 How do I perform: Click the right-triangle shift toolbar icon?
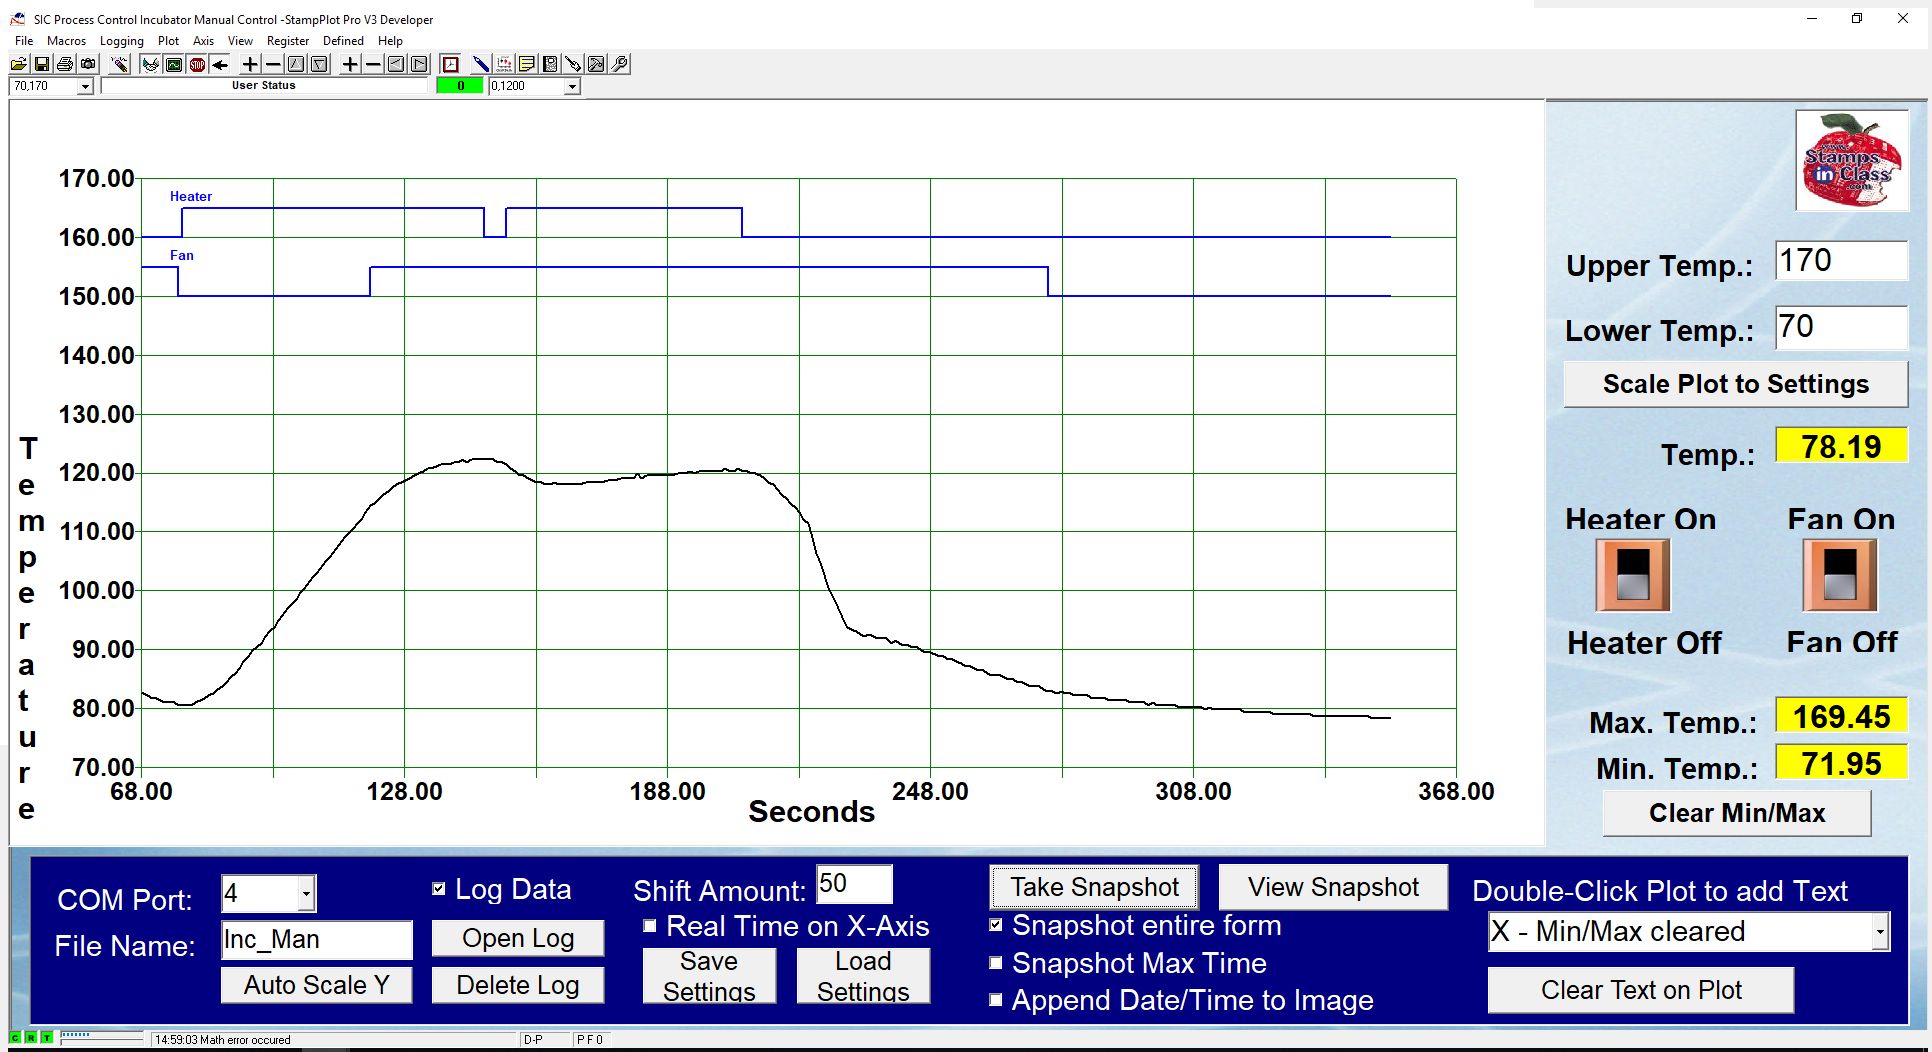click(x=420, y=64)
